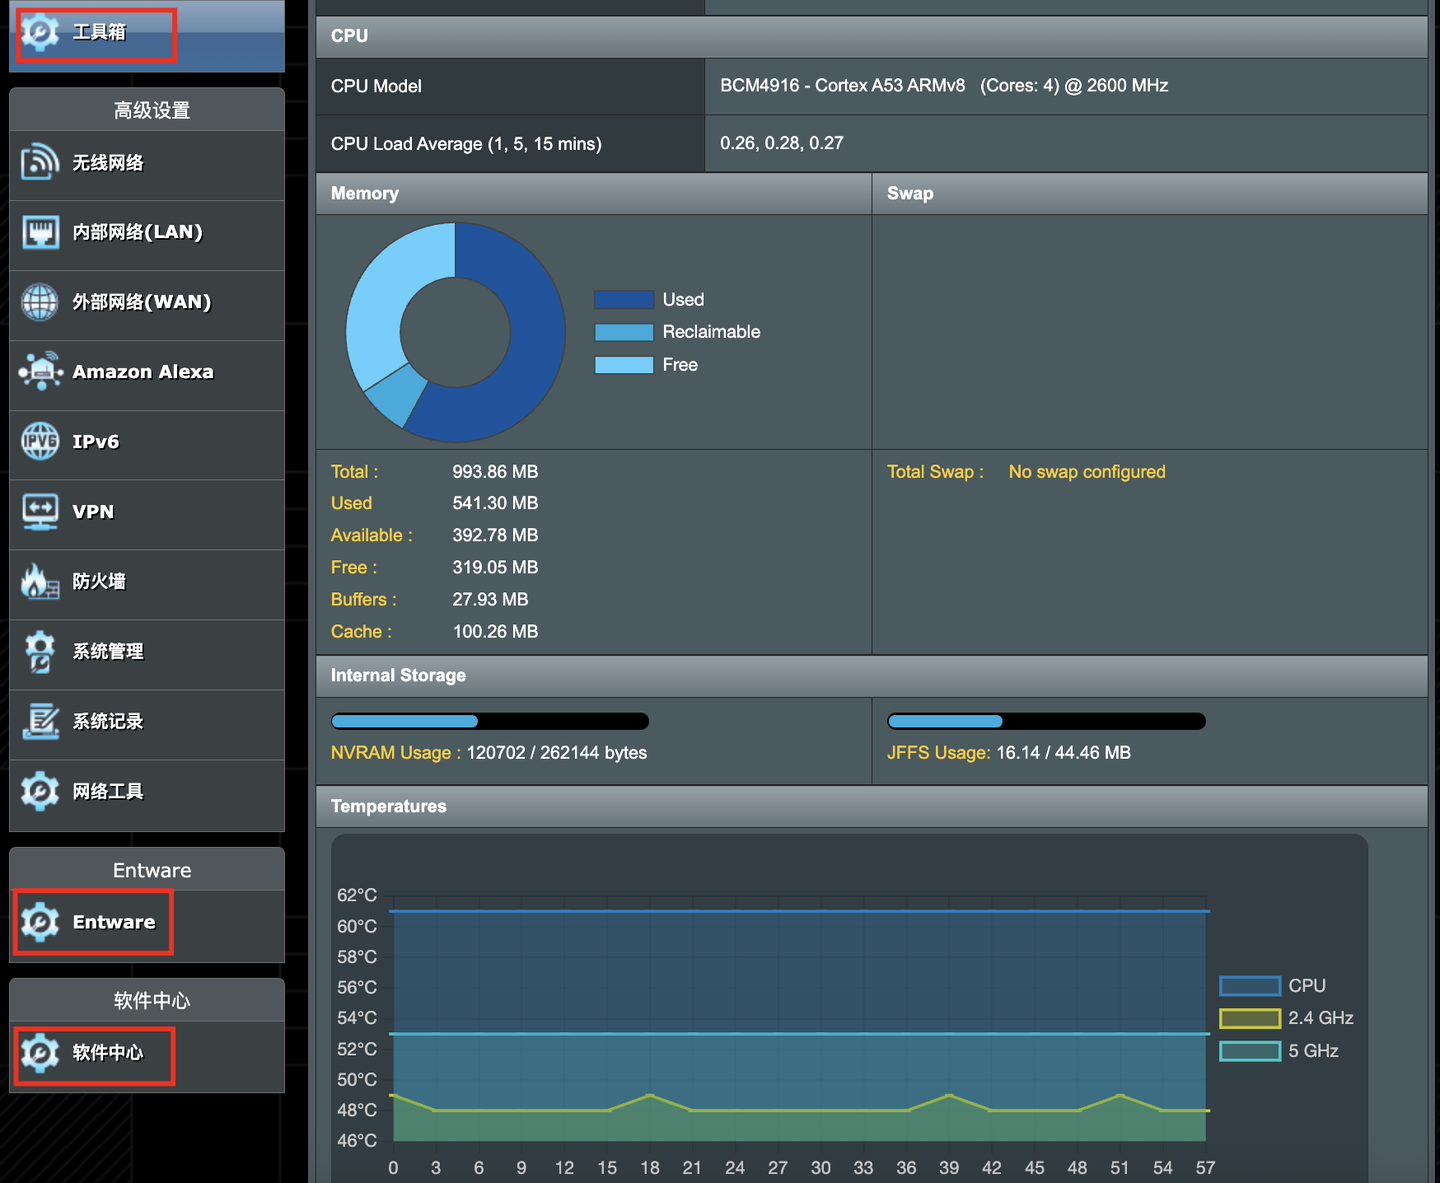
Task: Toggle the 2.4 GHz temperature legend swatch
Action: coord(1250,1018)
